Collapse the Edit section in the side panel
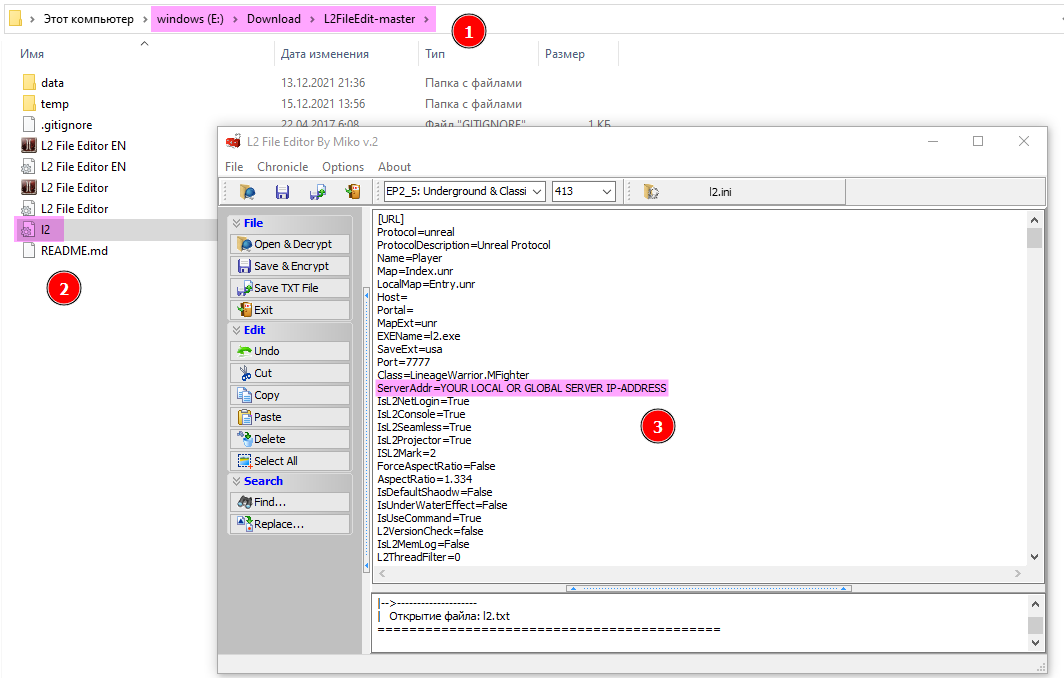Image resolution: width=1064 pixels, height=678 pixels. (236, 330)
